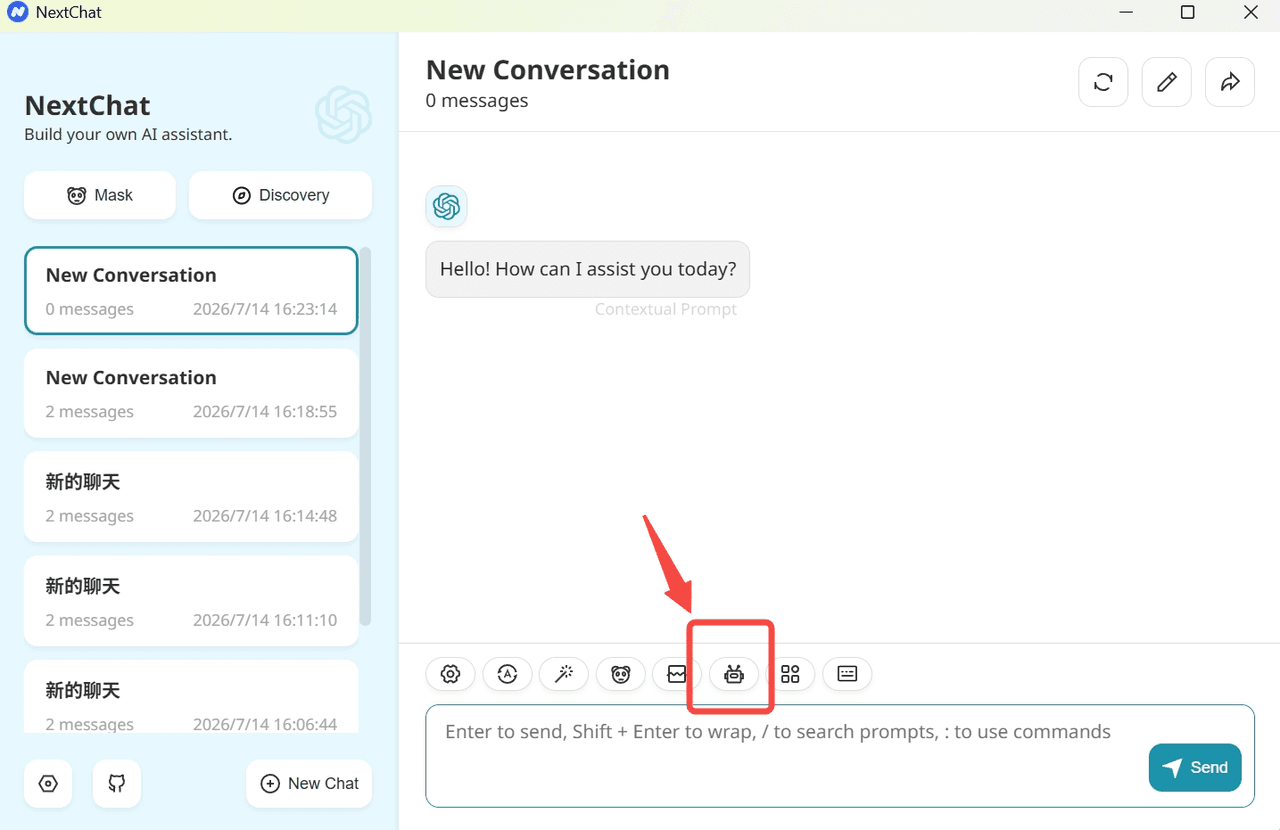Maximize the NextChat window
Viewport: 1280px width, 830px height.
coord(1187,13)
